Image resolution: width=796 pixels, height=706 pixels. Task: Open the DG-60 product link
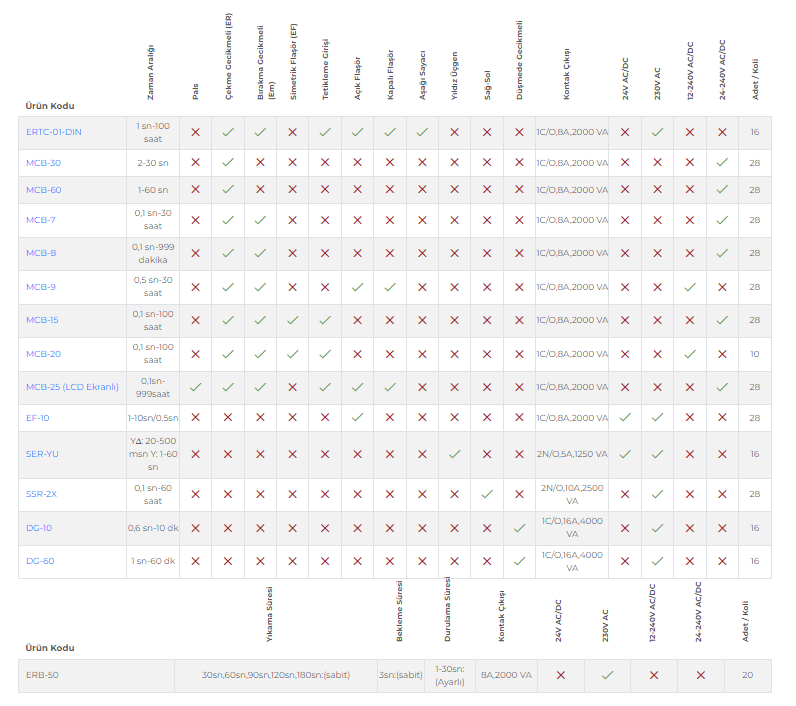pos(40,561)
